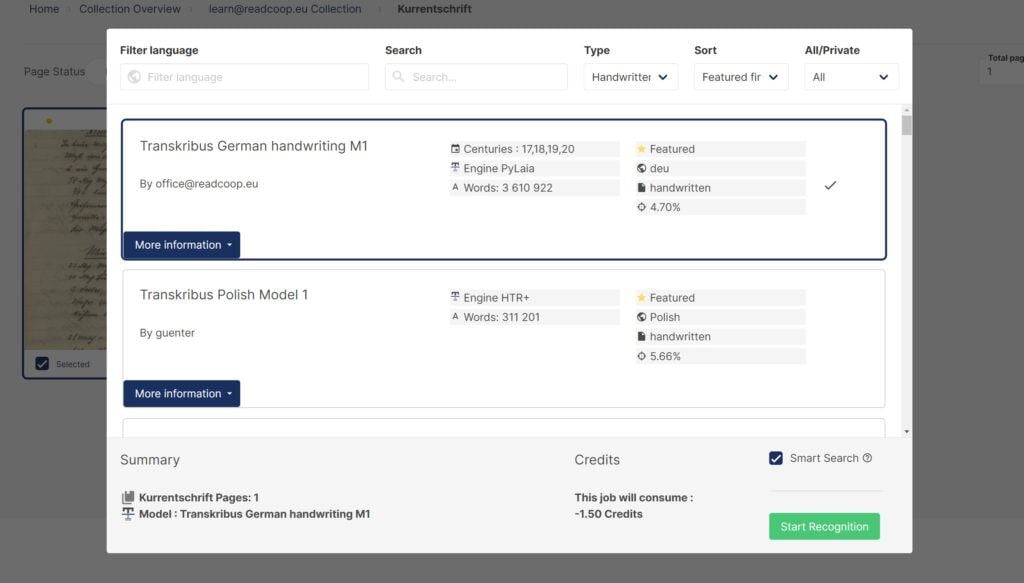Navigate to Home breadcrumb
This screenshot has width=1024, height=583.
(44, 9)
